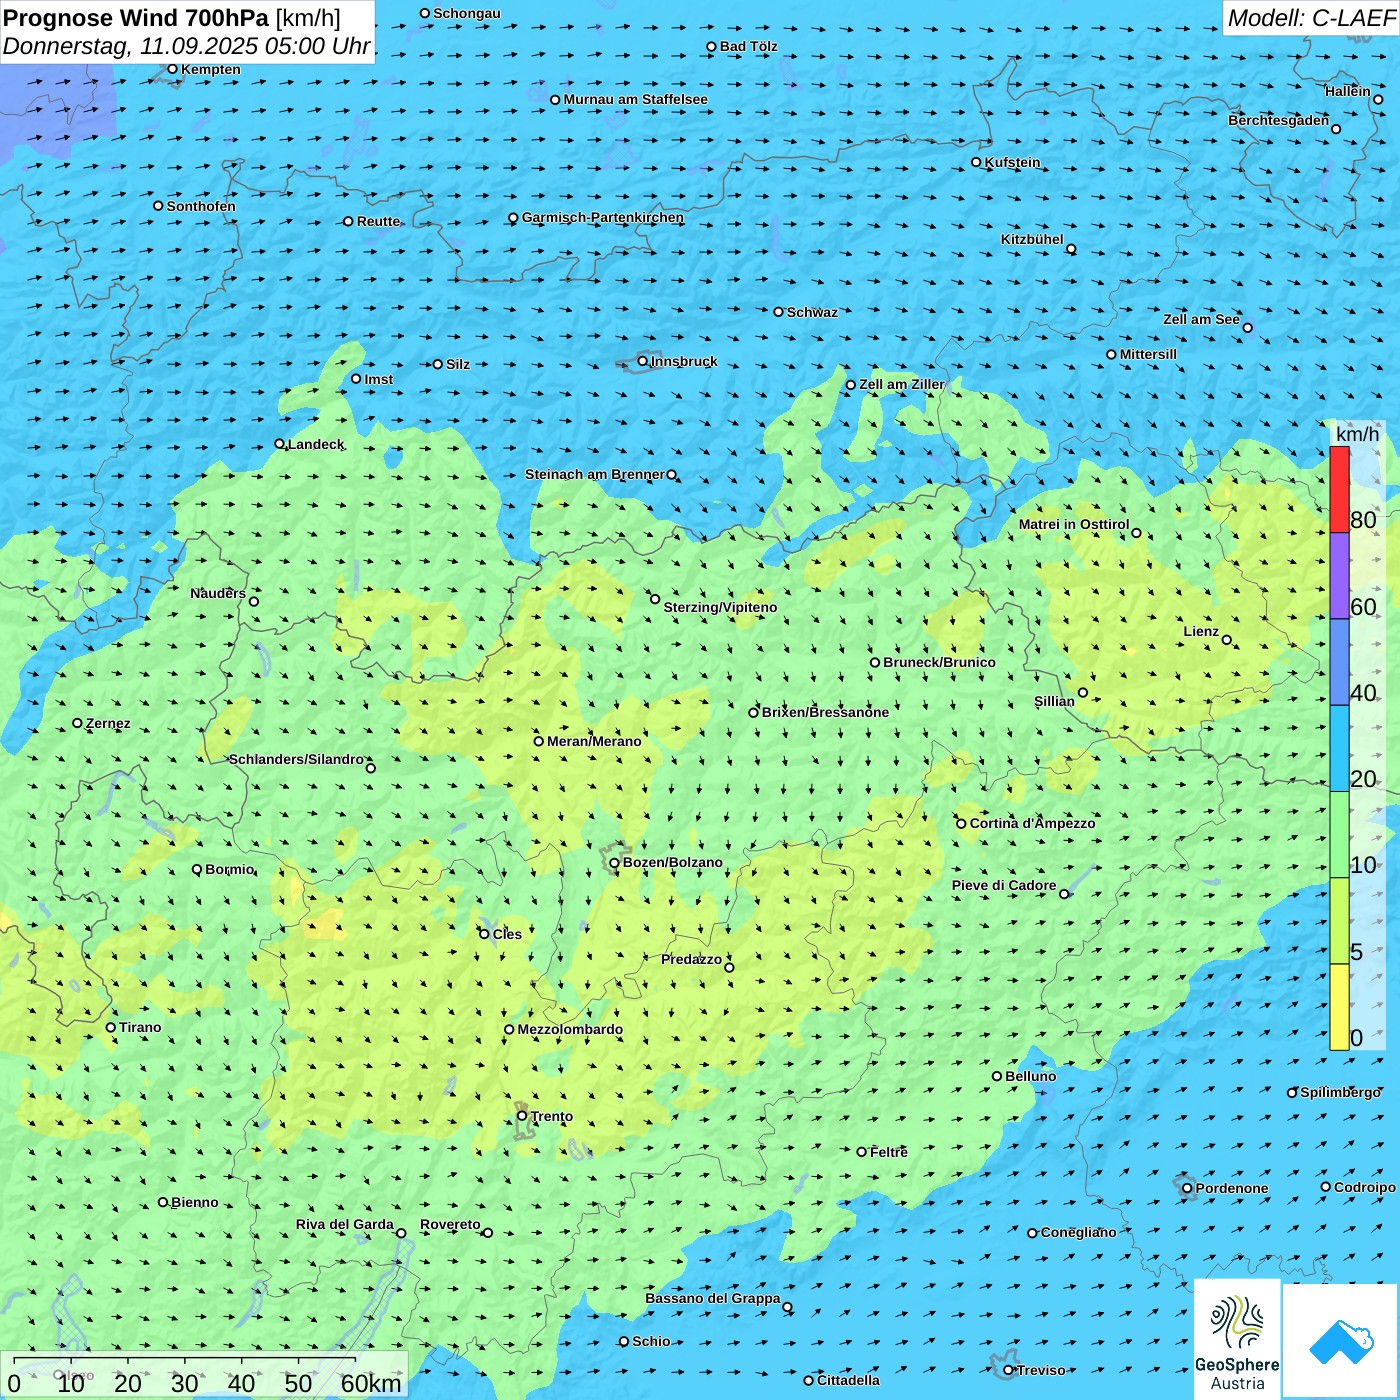
Task: Click the Prognose Wind 700hPa title
Action: [x=172, y=18]
